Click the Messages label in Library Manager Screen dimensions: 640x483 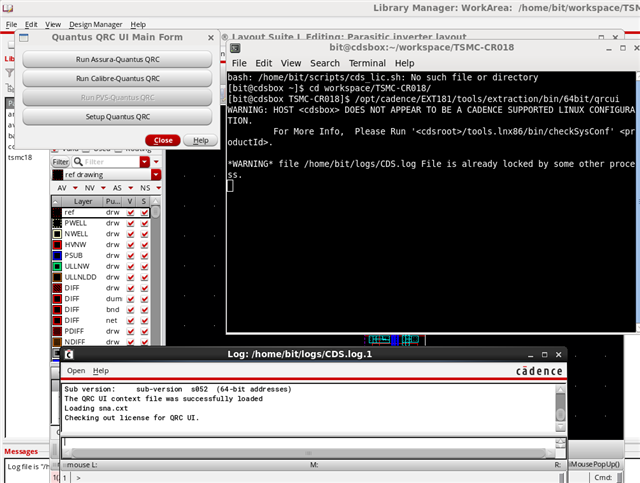(x=21, y=452)
